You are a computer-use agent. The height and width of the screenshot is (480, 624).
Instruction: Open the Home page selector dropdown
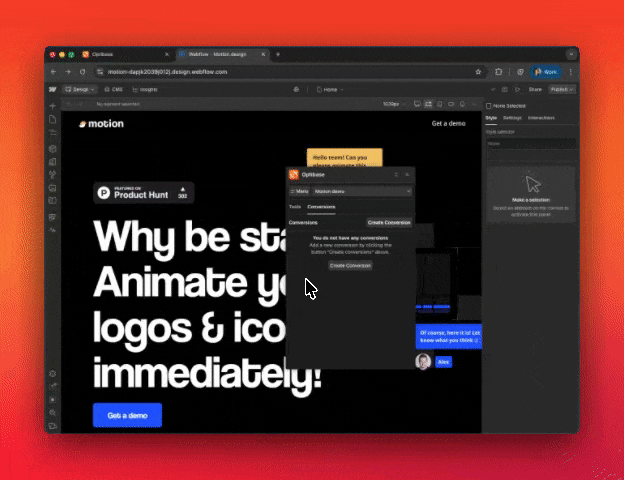point(328,89)
